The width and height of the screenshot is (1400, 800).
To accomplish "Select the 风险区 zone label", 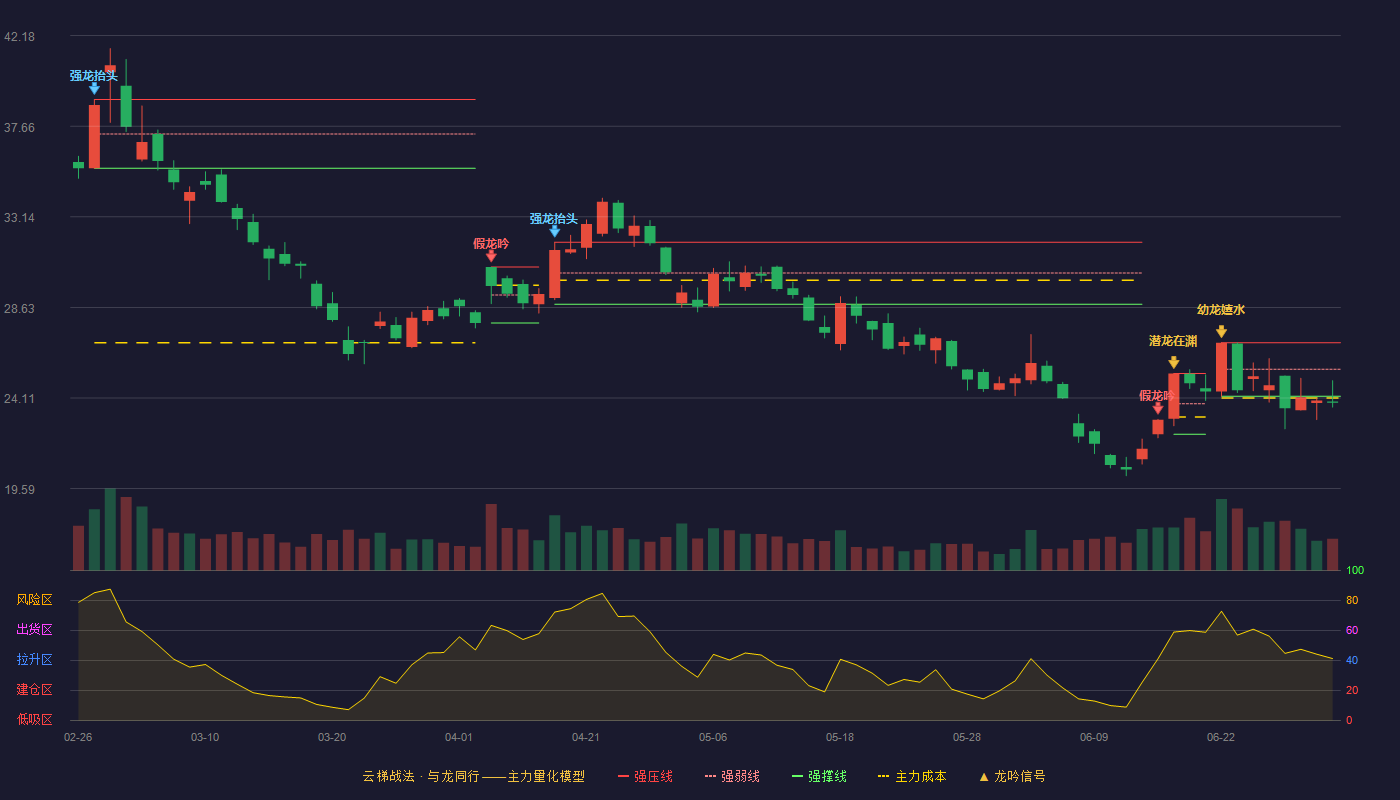I will coord(34,600).
